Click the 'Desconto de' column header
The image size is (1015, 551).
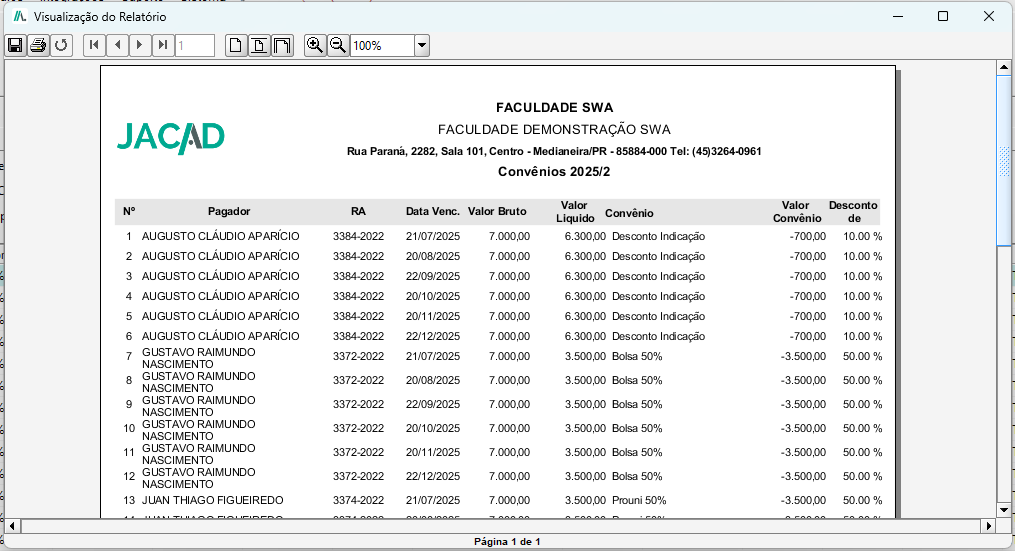(853, 212)
